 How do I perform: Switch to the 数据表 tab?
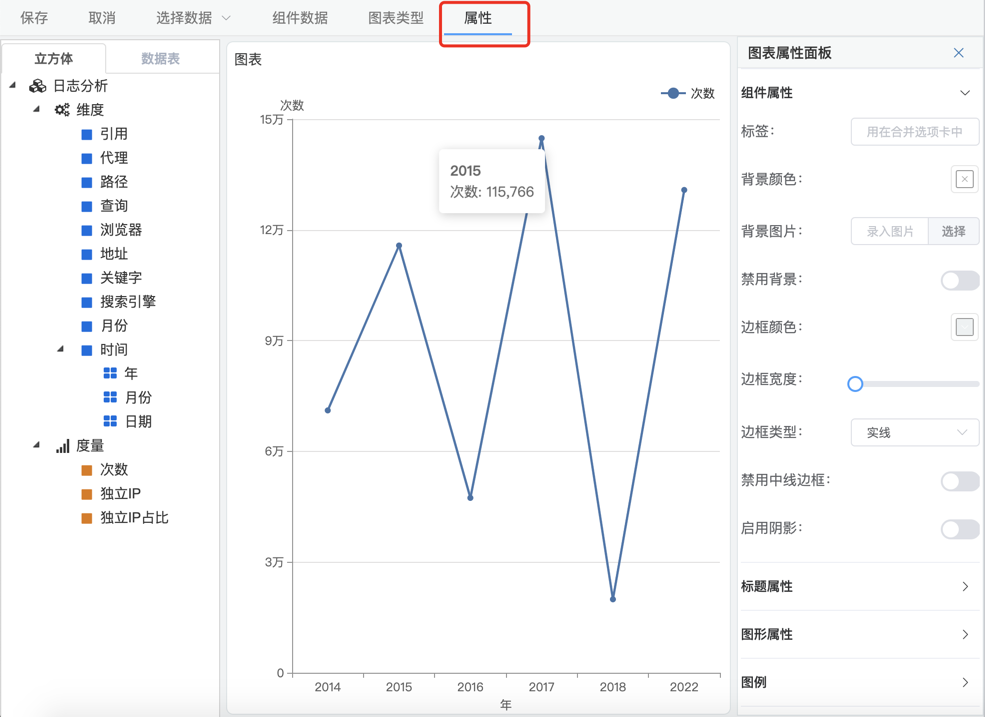click(x=160, y=59)
